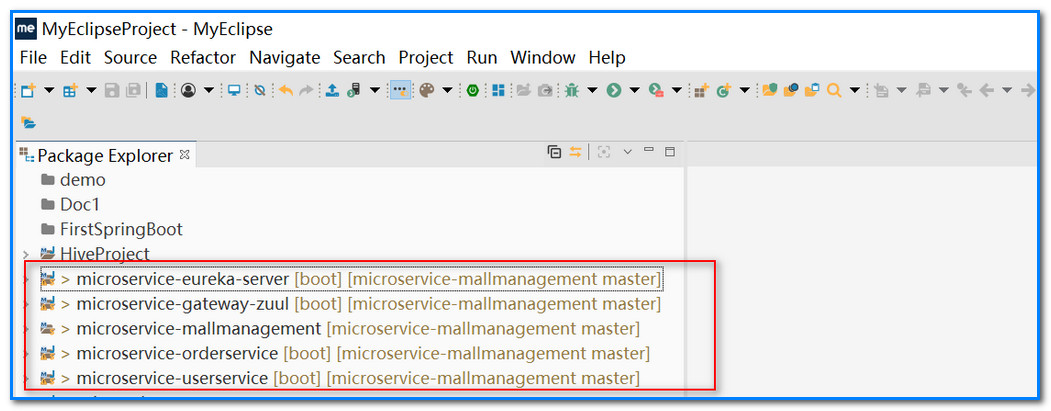Click the blue document page icon
Image resolution: width=1051 pixels, height=411 pixels.
pos(162,90)
